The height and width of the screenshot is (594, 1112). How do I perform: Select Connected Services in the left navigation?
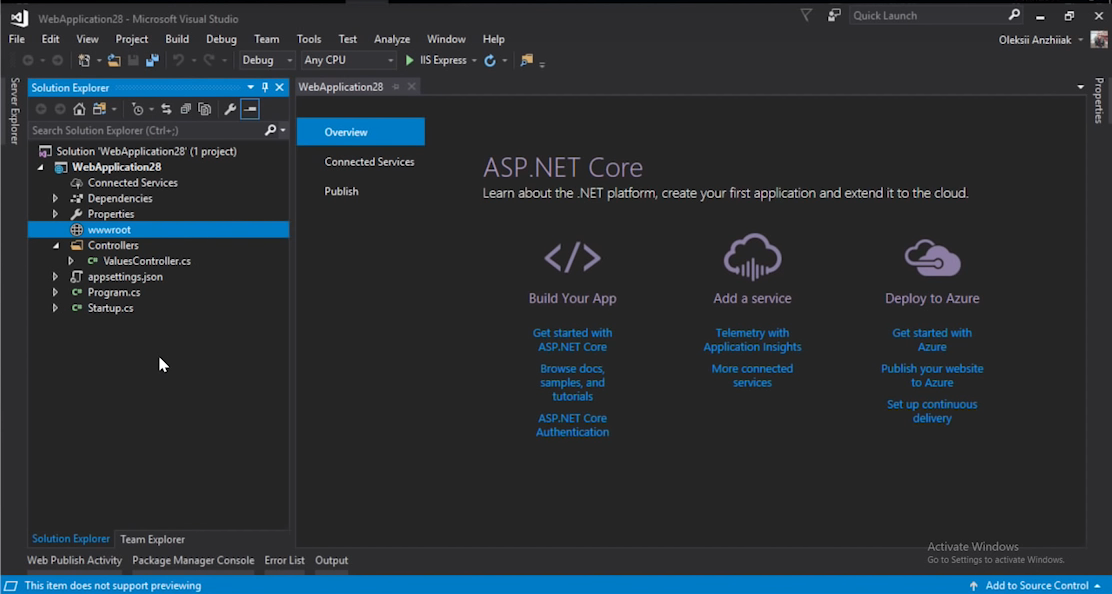369,162
